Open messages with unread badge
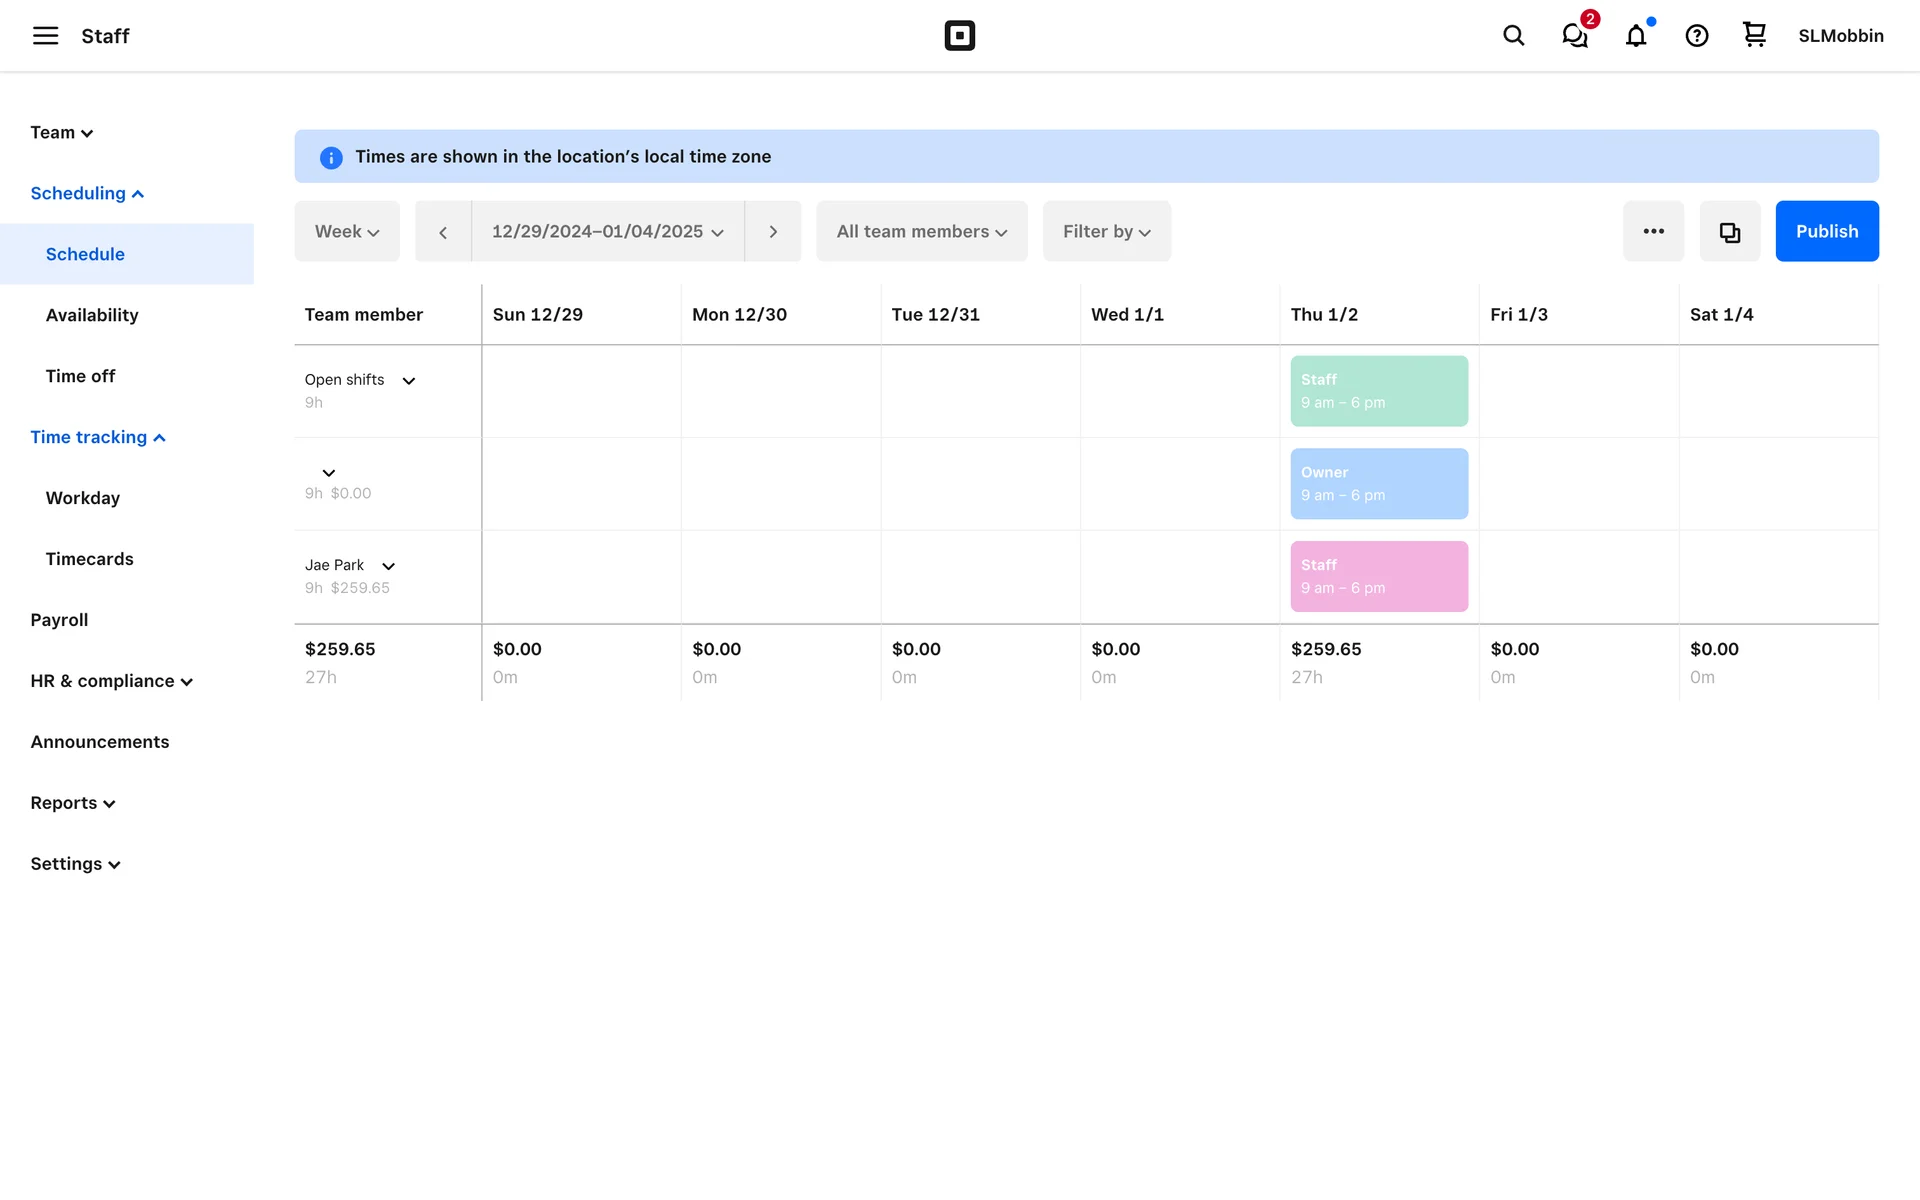 pos(1575,36)
